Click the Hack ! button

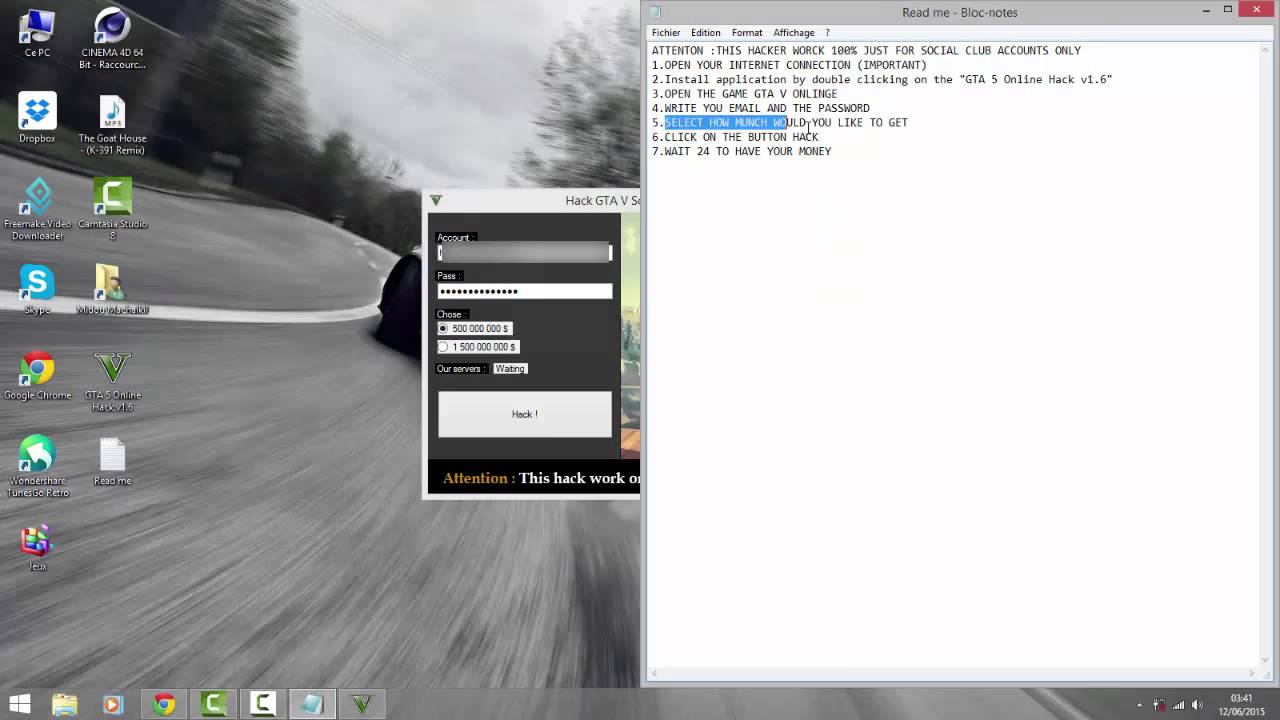tap(525, 414)
